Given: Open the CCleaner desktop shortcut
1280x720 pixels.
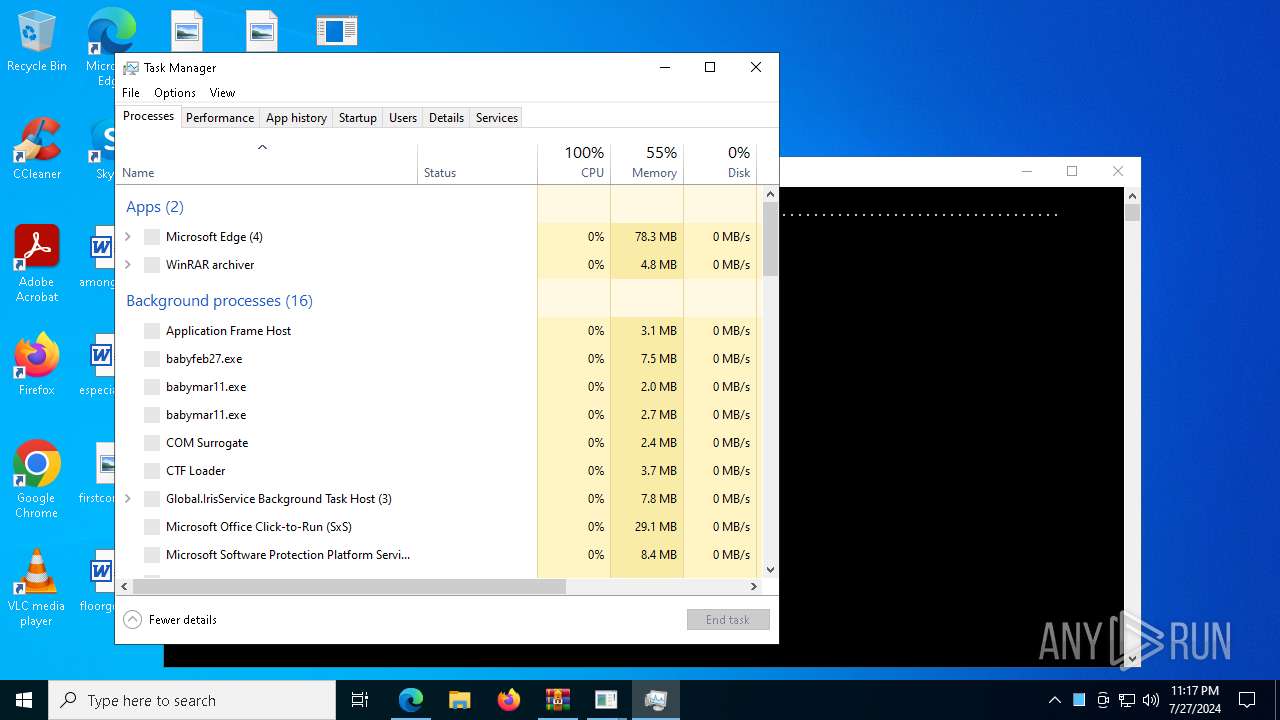Looking at the screenshot, I should coord(36,149).
